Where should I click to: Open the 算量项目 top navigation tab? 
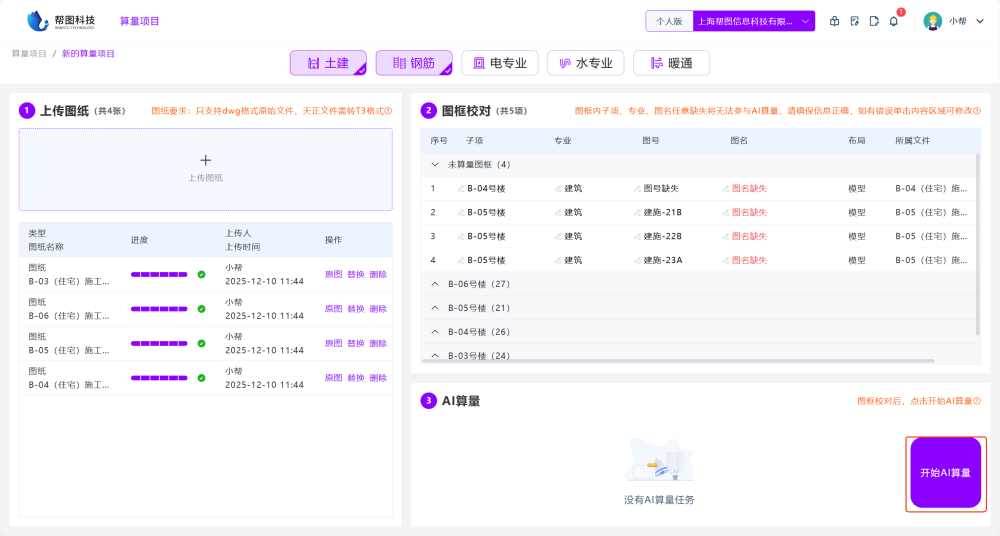coord(139,21)
